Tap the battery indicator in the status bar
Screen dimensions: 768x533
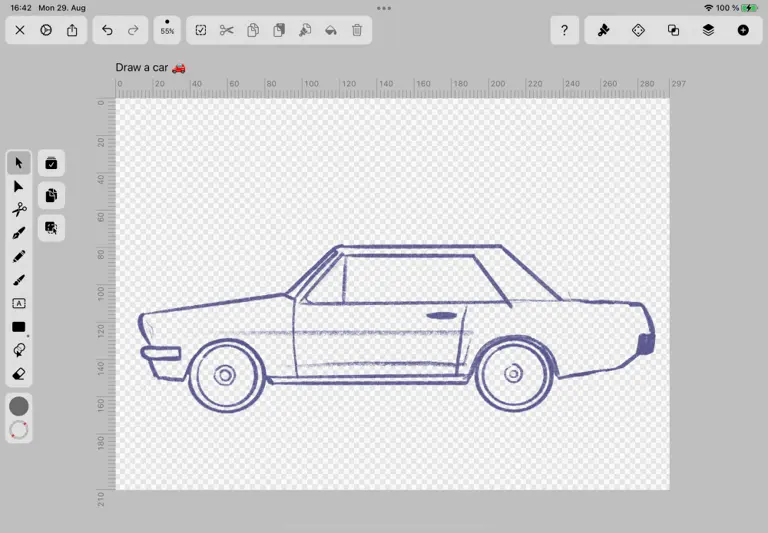point(750,8)
